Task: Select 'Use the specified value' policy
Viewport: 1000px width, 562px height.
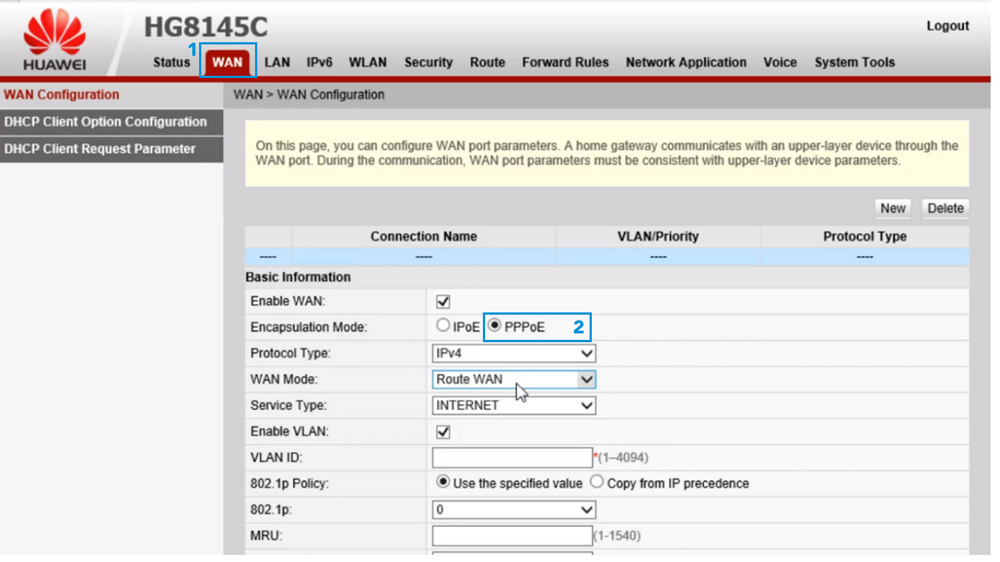Action: [x=443, y=482]
